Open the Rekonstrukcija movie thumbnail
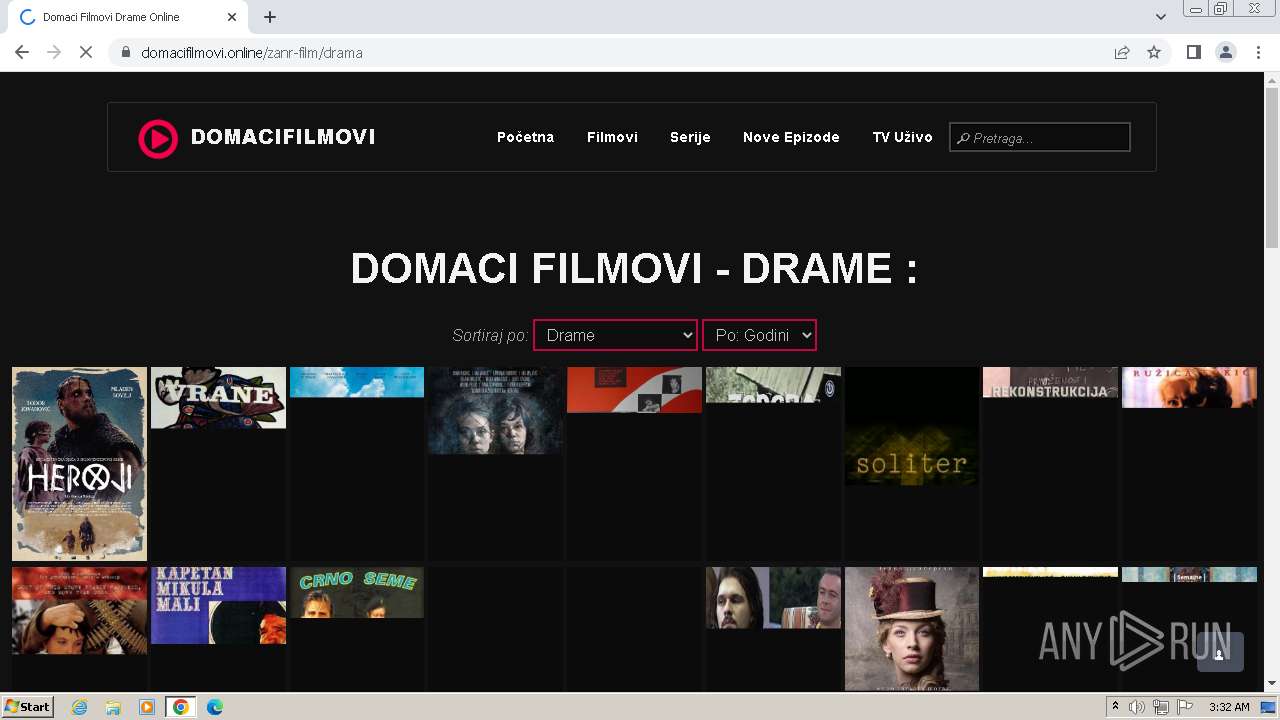 1050,382
